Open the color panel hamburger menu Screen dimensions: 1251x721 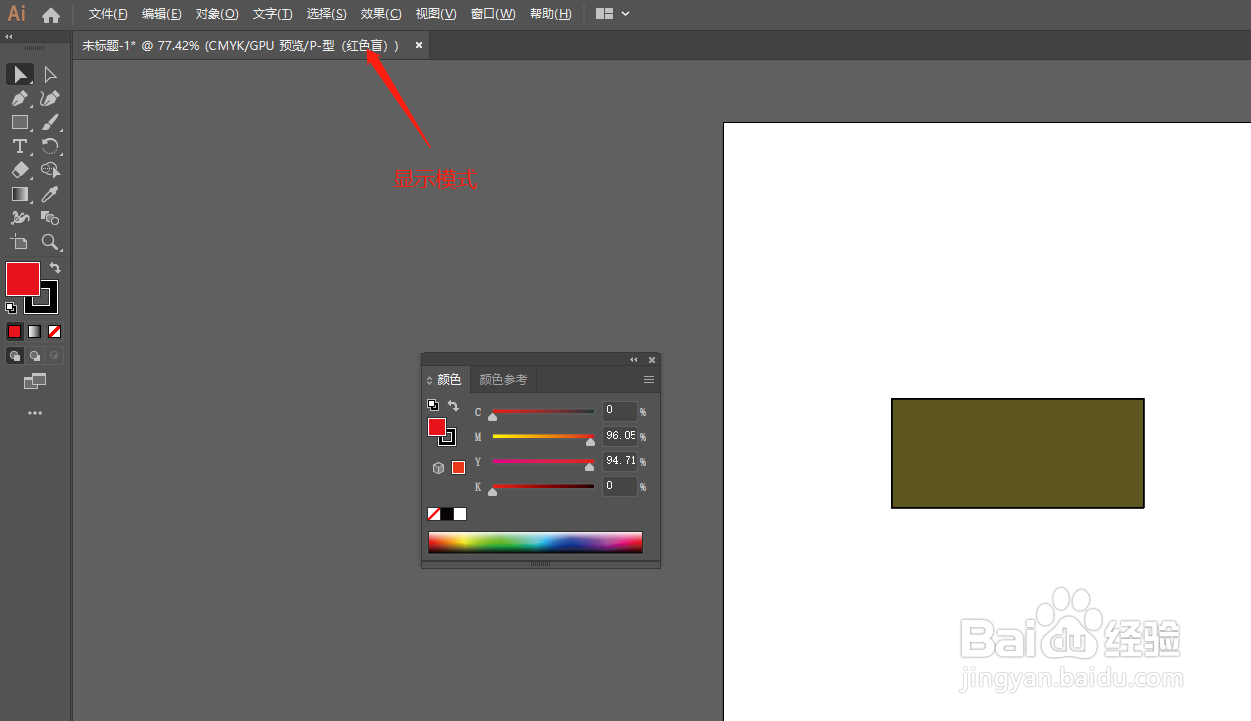[x=649, y=380]
